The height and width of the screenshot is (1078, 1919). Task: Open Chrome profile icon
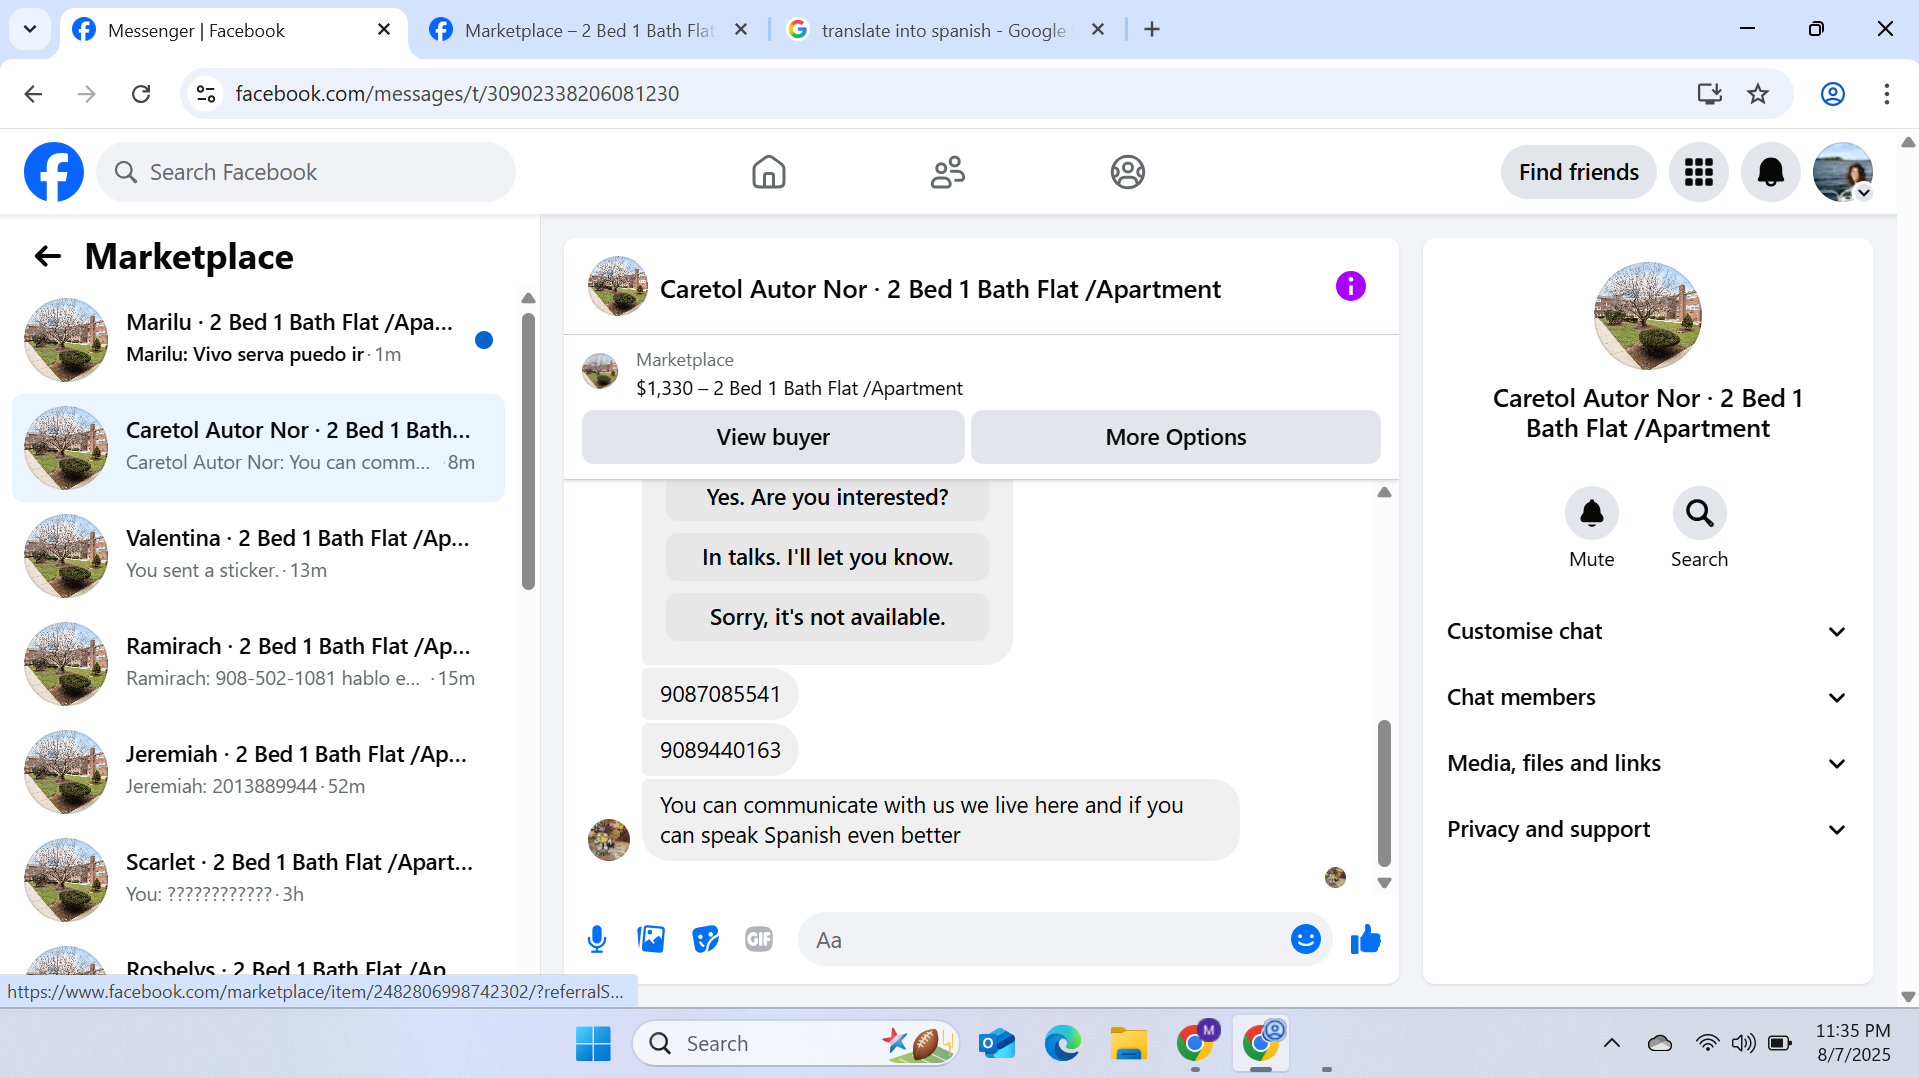1832,93
